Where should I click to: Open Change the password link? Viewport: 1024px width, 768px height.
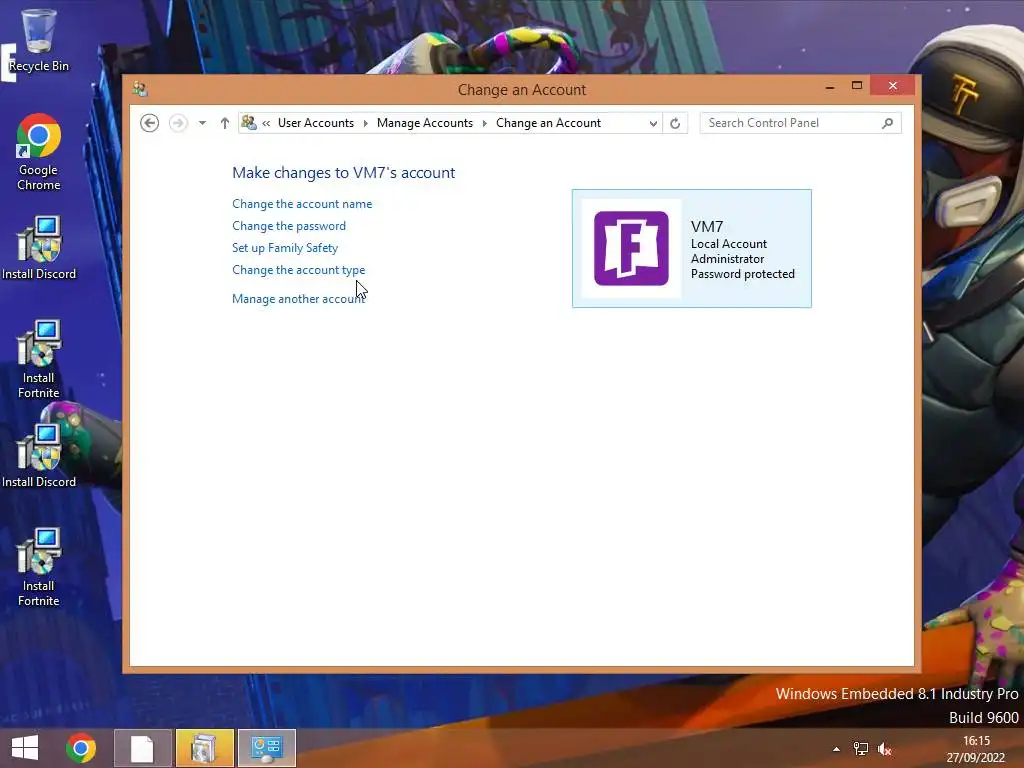289,226
